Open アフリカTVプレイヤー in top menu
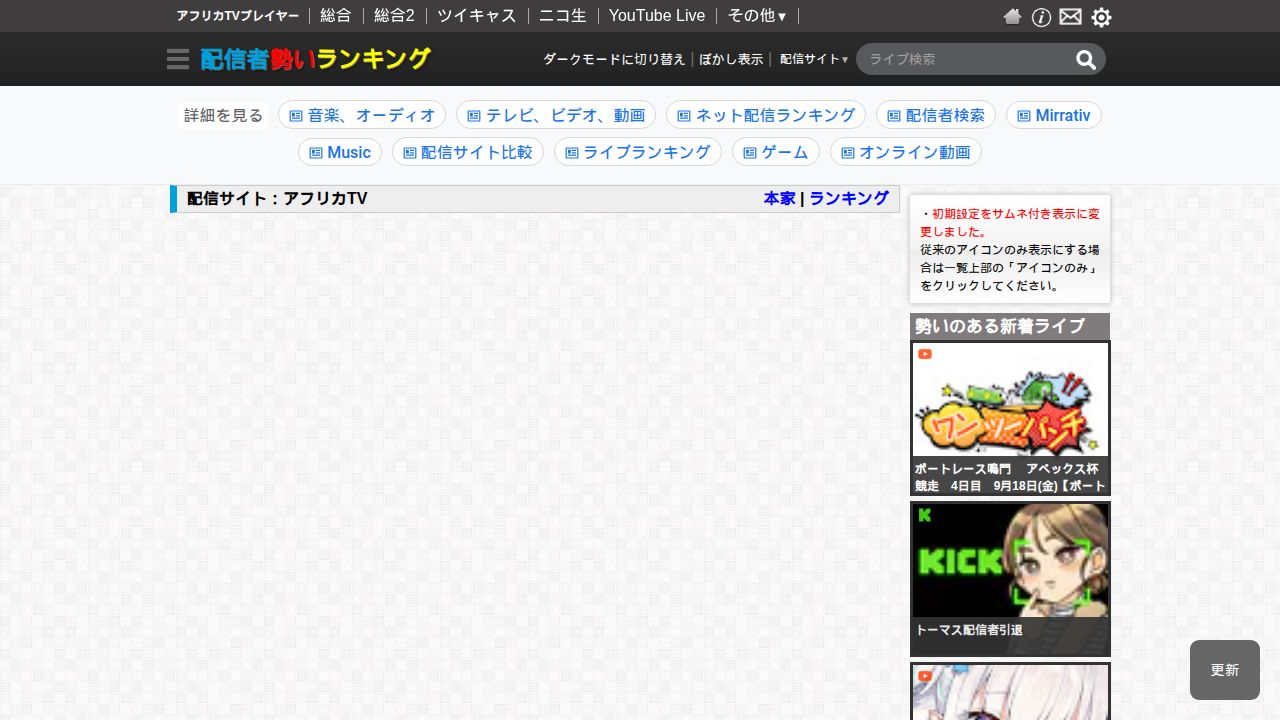 coord(238,16)
